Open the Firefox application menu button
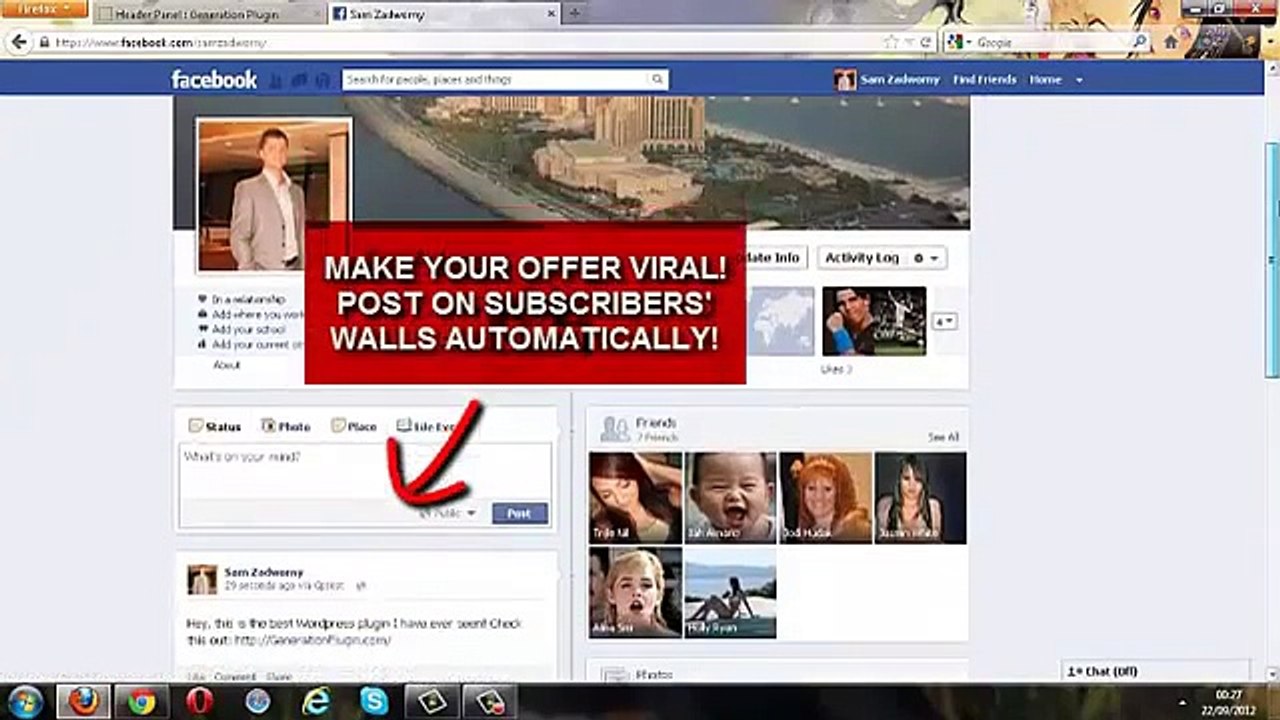Screen dimensions: 1280x720 (x=44, y=9)
